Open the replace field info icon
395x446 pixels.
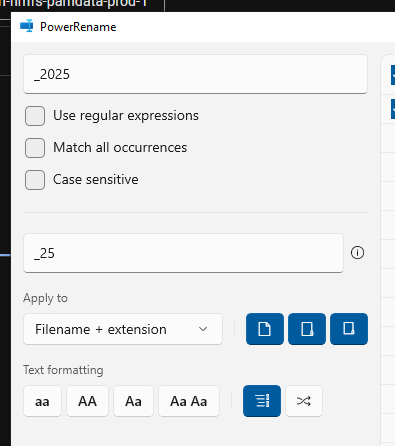pyautogui.click(x=357, y=253)
